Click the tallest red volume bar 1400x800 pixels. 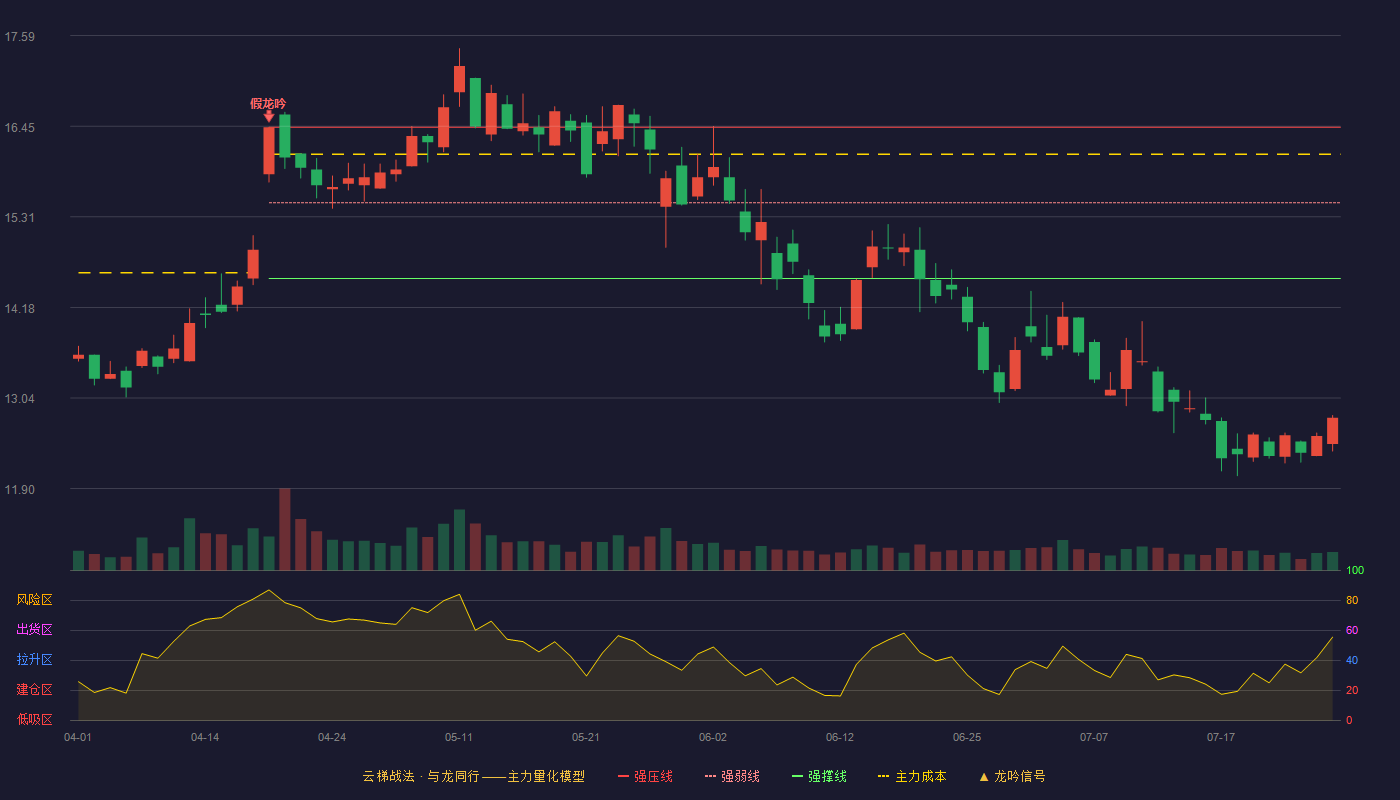(285, 529)
